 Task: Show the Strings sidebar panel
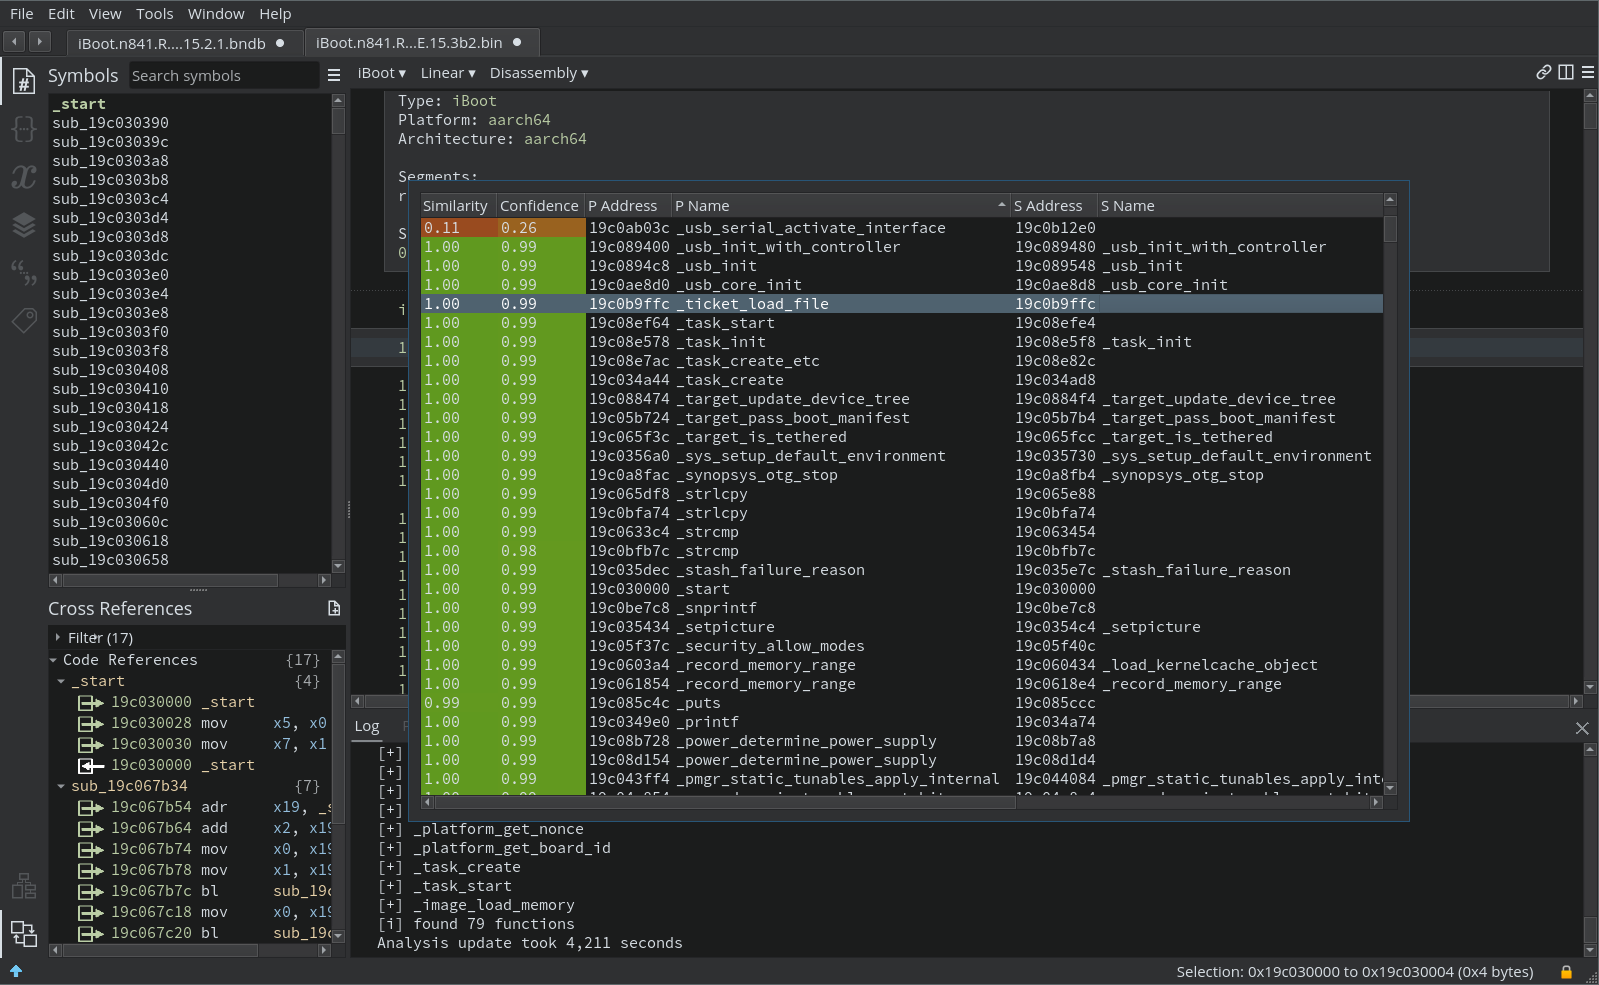24,272
